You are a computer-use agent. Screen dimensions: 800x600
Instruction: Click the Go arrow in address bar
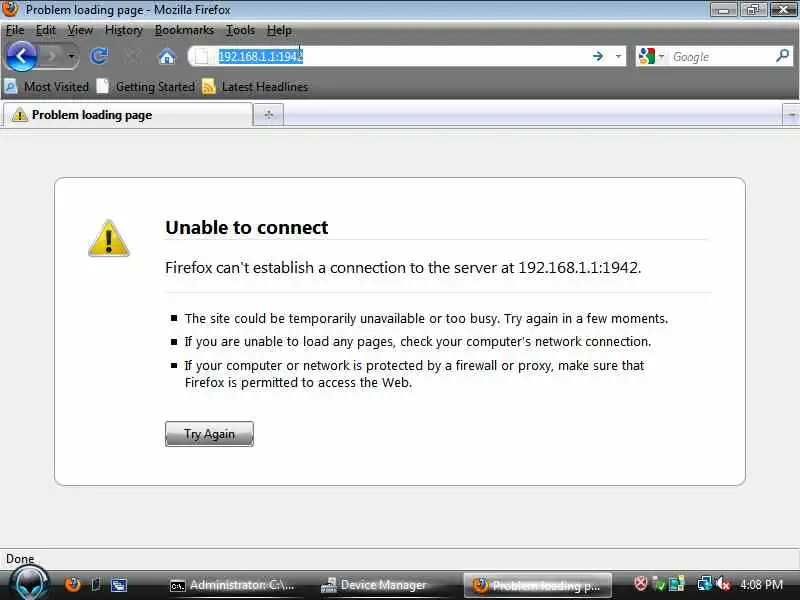[598, 56]
